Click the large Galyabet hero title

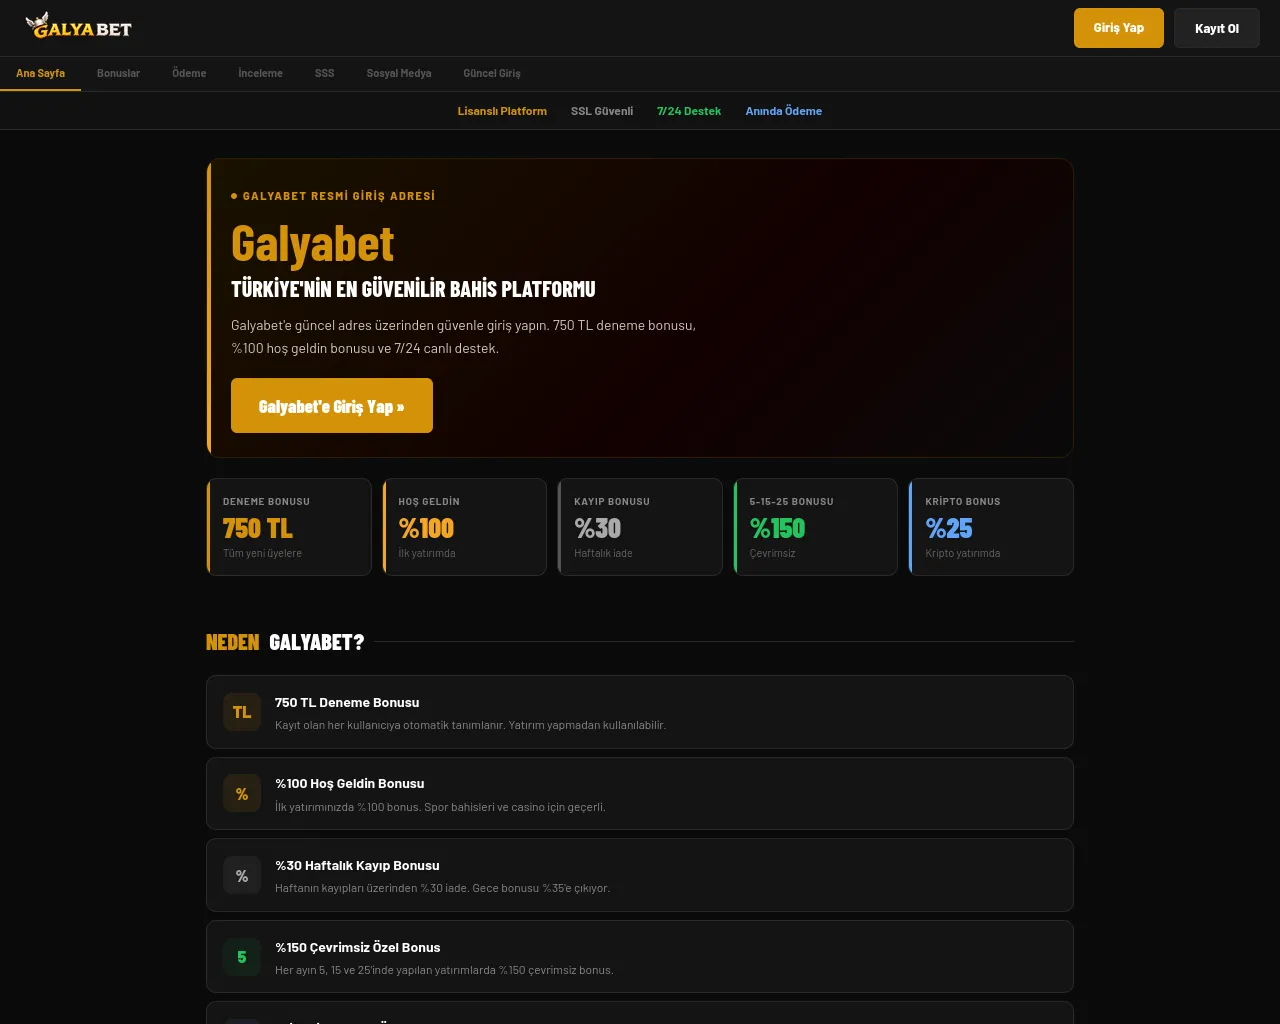313,243
